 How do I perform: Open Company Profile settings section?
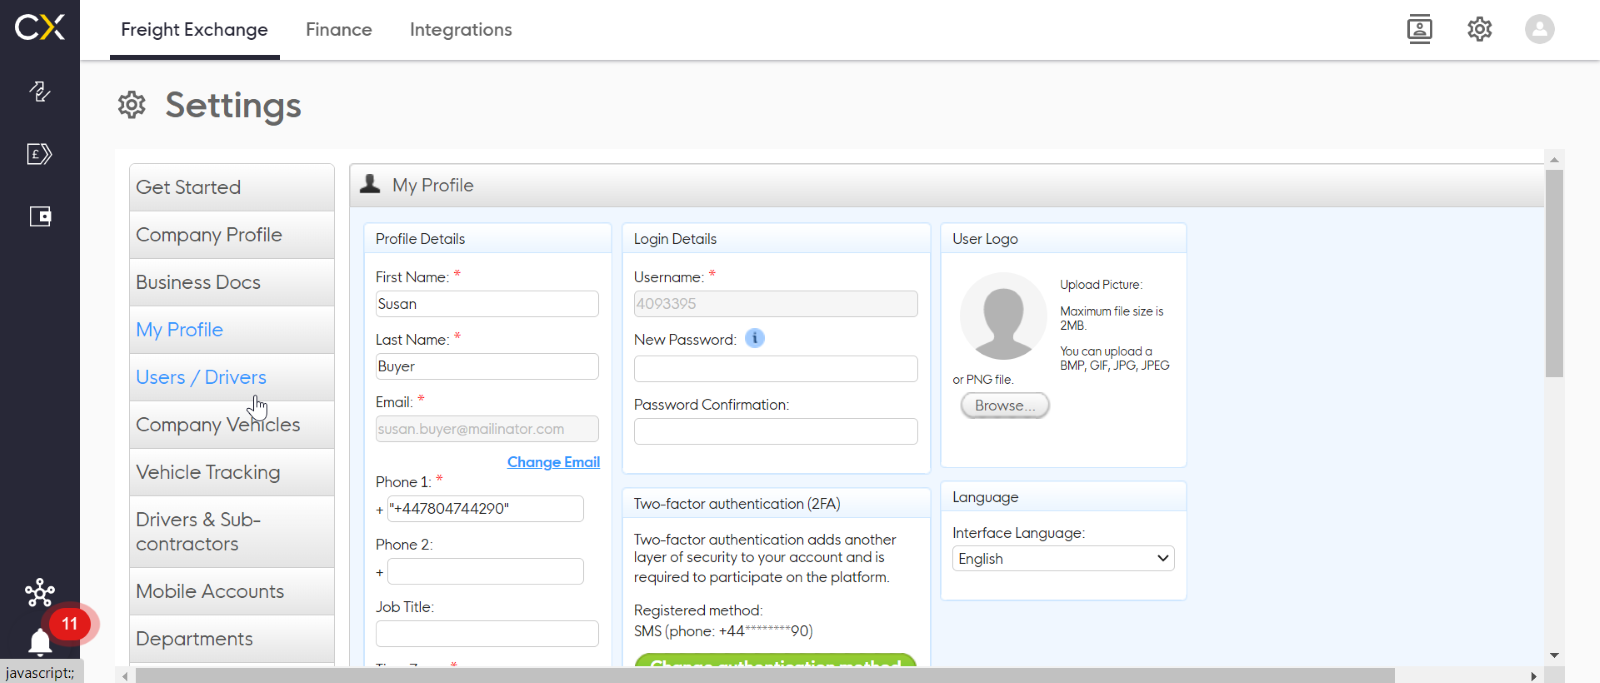point(232,235)
